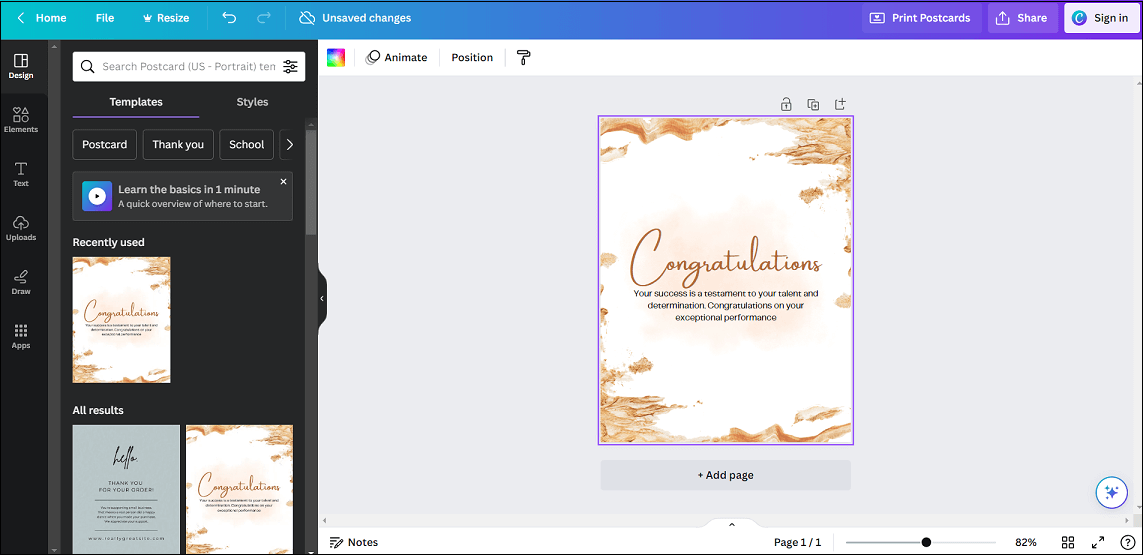This screenshot has height=555, width=1143.
Task: Duplicate the page icon above canvas
Action: tap(813, 104)
